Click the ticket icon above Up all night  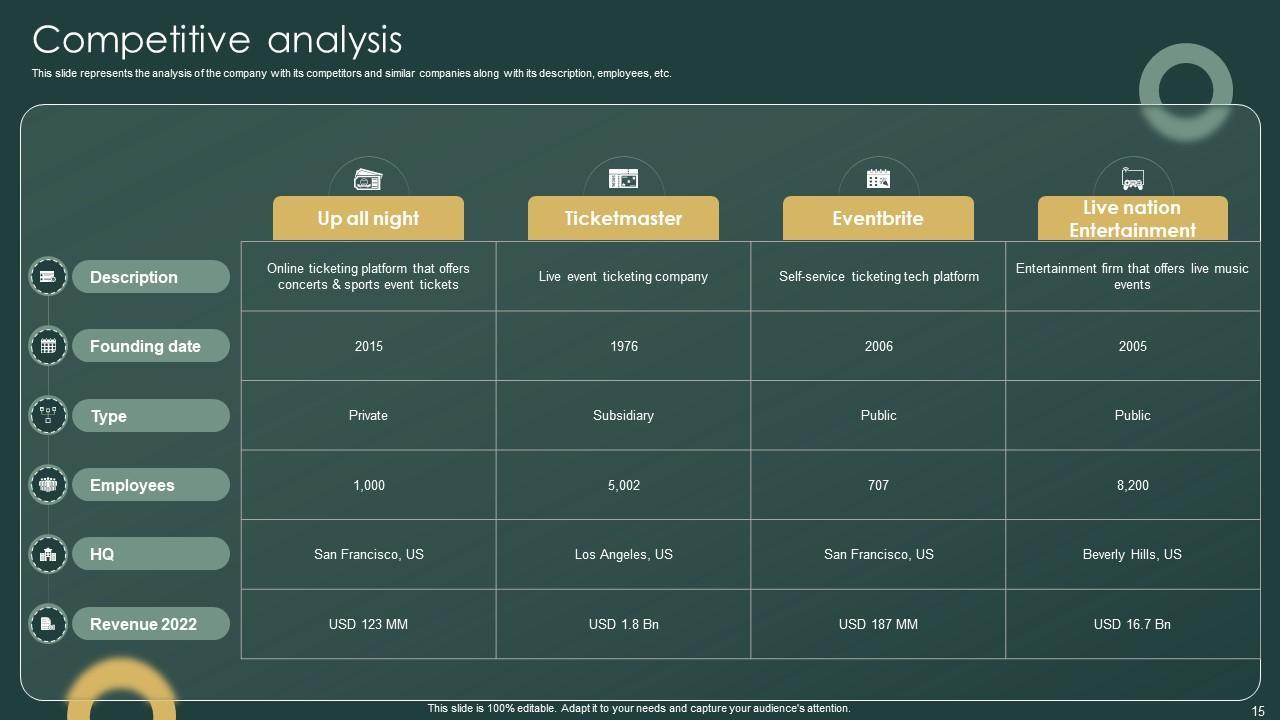click(x=368, y=179)
